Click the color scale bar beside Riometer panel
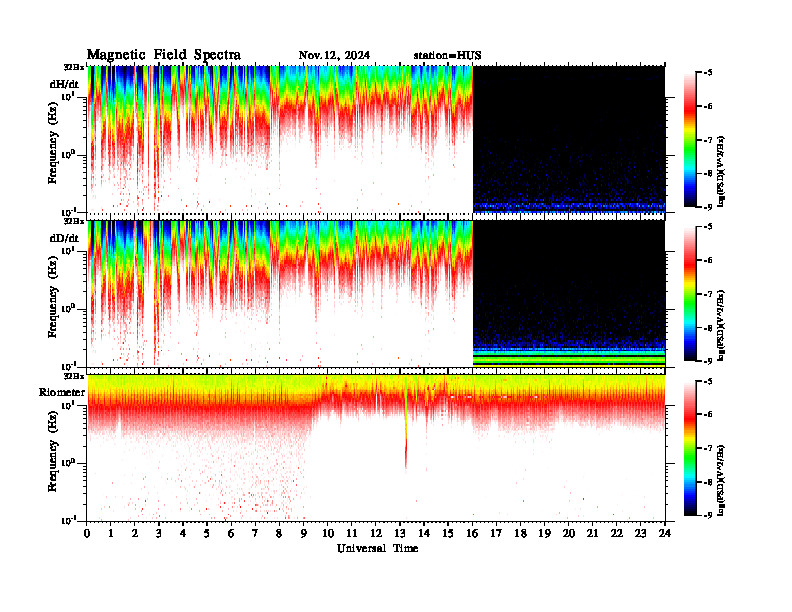Image resolution: width=792 pixels, height=612 pixels. [x=690, y=447]
